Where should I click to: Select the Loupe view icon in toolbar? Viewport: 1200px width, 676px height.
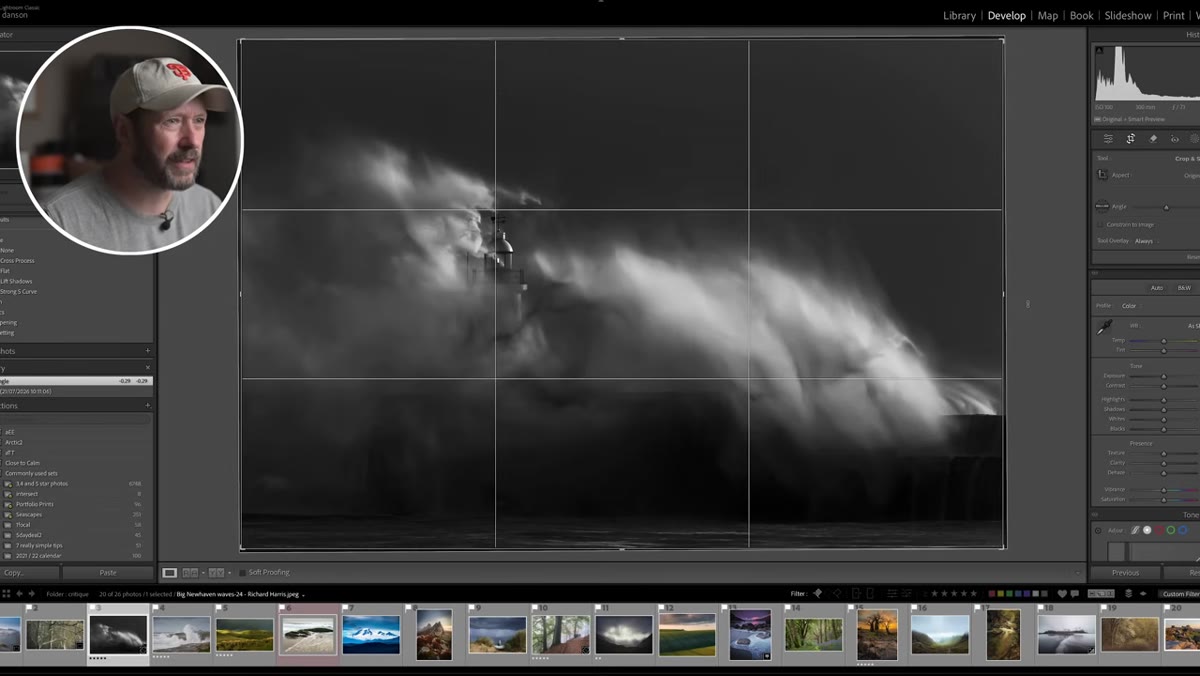170,572
